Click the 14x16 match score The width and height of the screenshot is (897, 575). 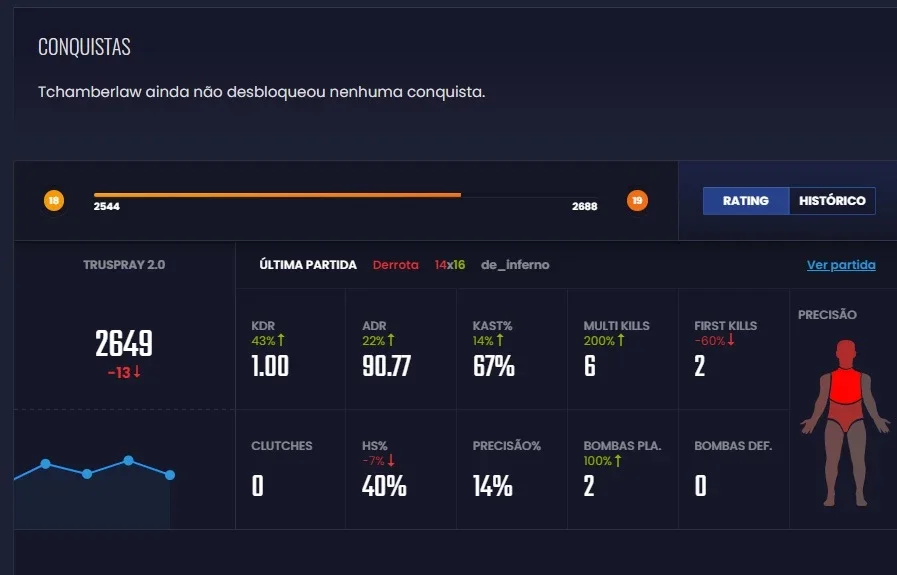tap(450, 265)
